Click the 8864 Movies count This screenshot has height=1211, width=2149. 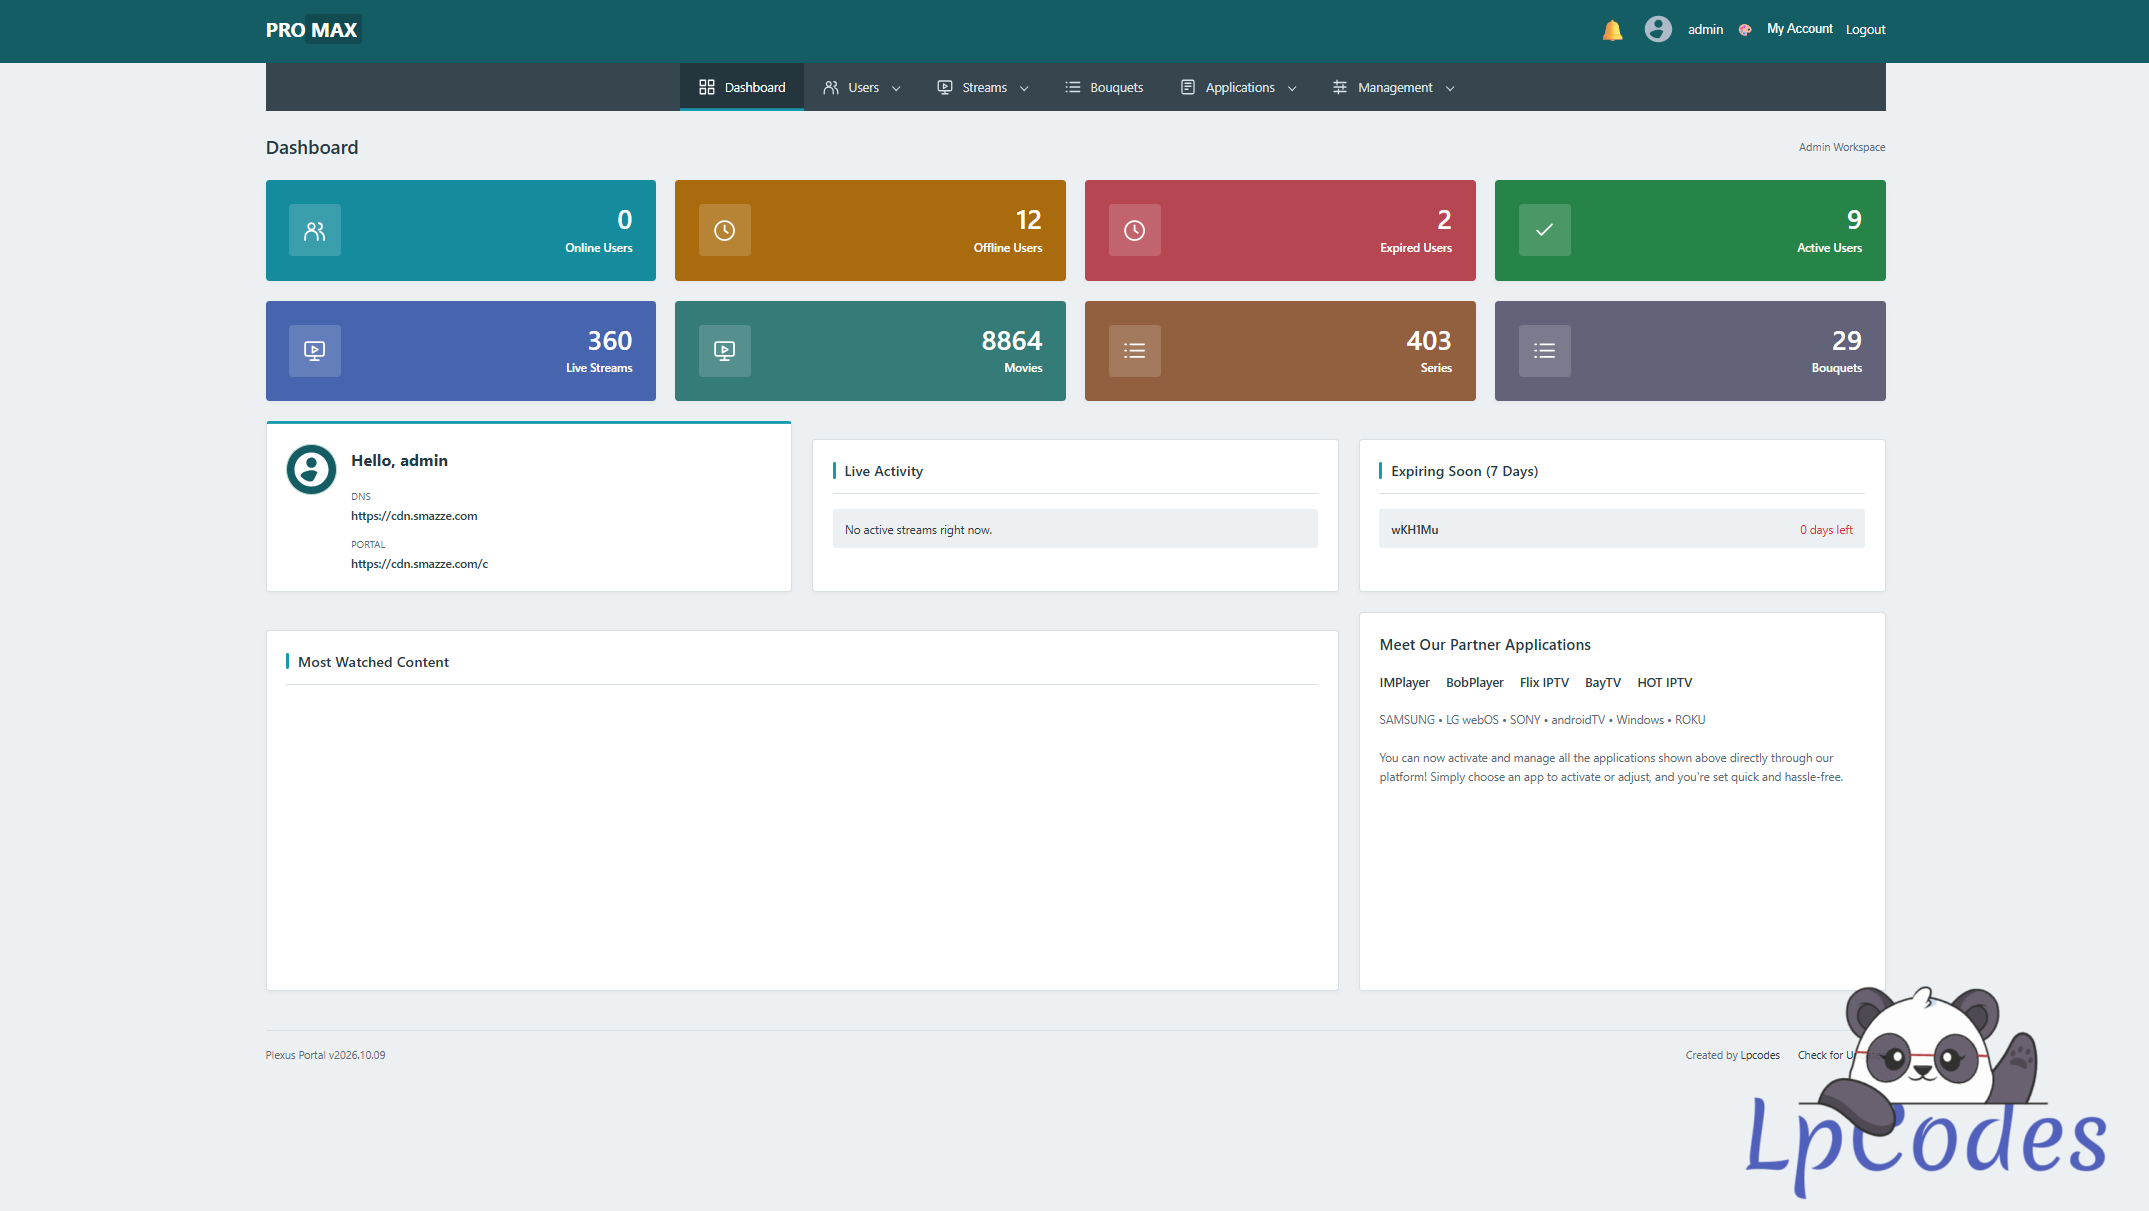1012,341
